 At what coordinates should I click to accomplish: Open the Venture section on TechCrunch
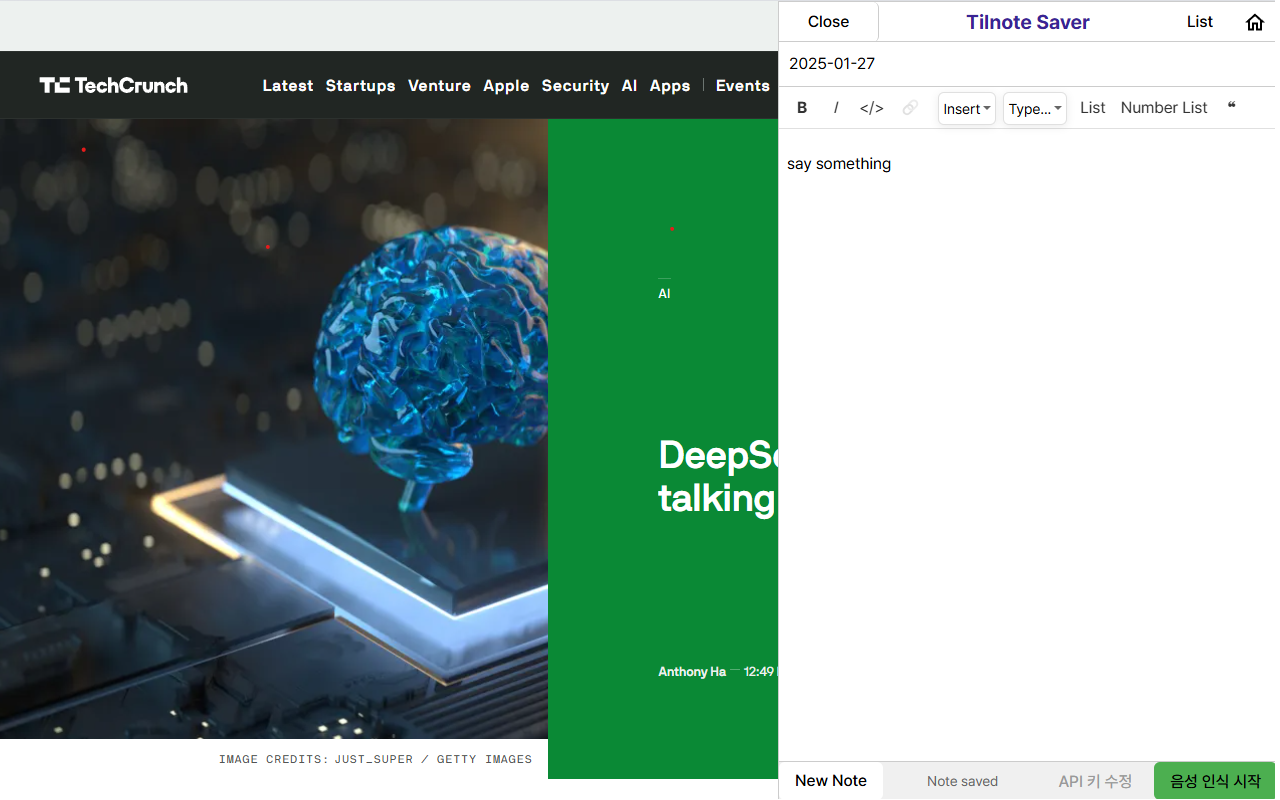click(439, 86)
